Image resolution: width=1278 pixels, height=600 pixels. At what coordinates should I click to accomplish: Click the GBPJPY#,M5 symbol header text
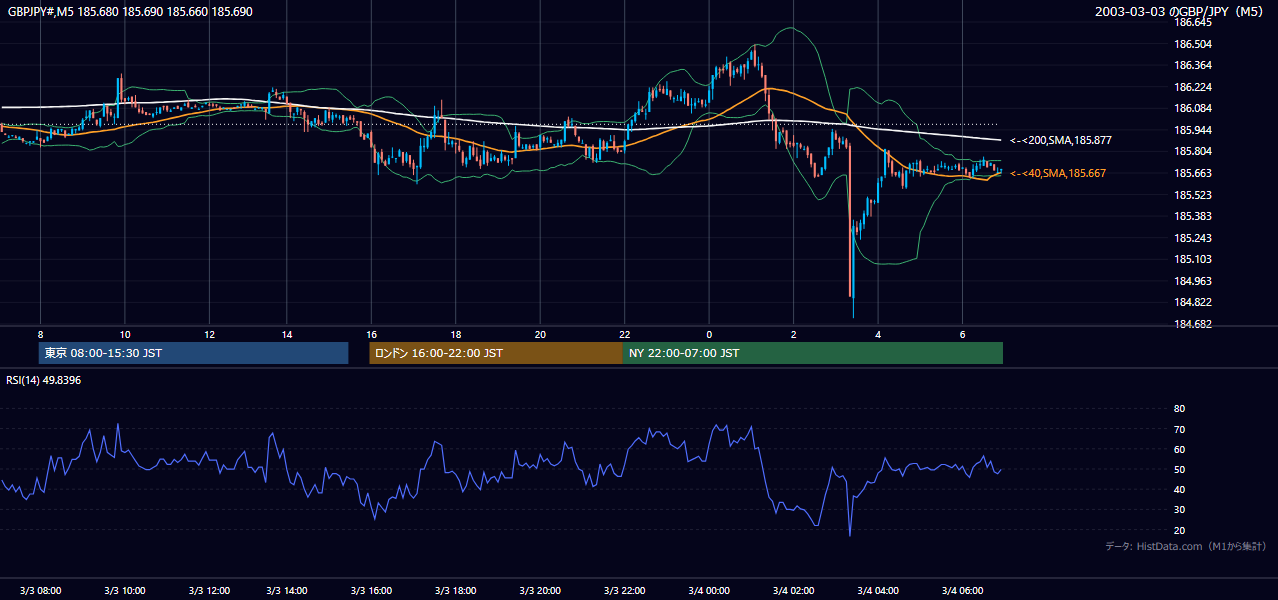click(130, 12)
